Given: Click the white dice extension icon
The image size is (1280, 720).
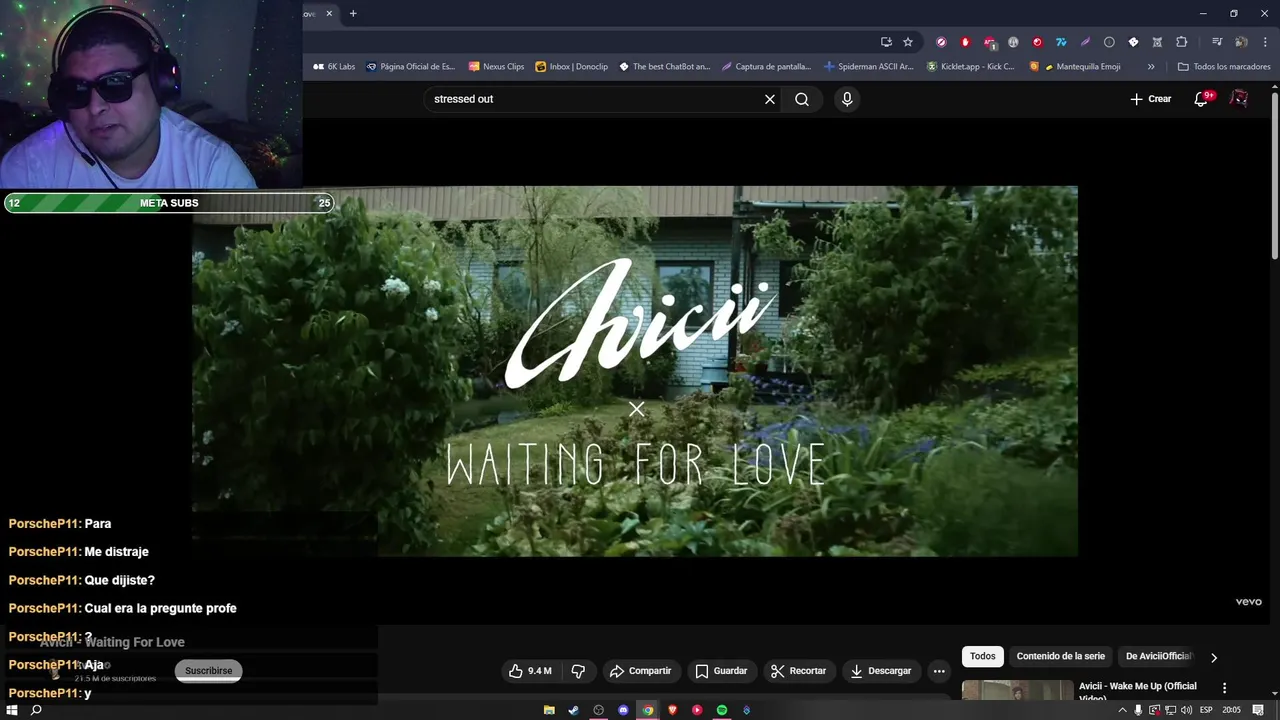Looking at the screenshot, I should pyautogui.click(x=1133, y=42).
